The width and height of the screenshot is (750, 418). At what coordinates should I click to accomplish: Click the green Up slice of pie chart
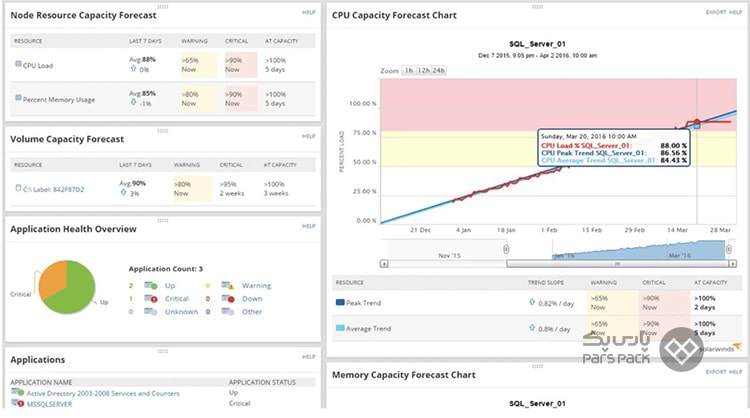[74, 293]
